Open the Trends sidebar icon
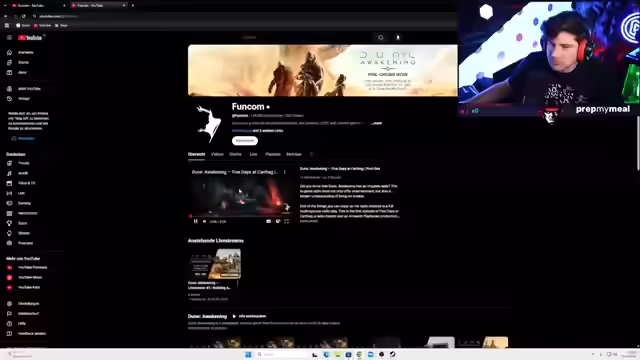The width and height of the screenshot is (640, 360). coord(9,163)
